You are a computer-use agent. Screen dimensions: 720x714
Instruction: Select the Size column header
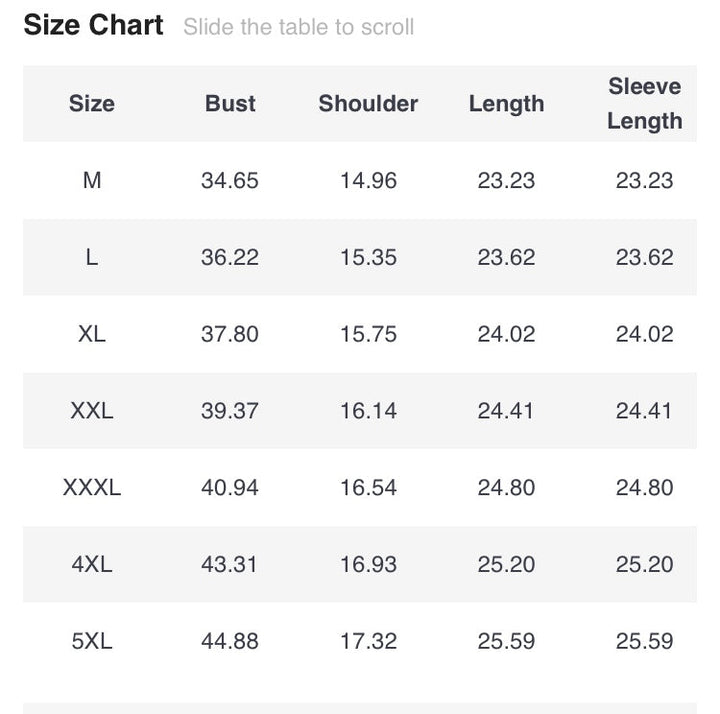[92, 104]
